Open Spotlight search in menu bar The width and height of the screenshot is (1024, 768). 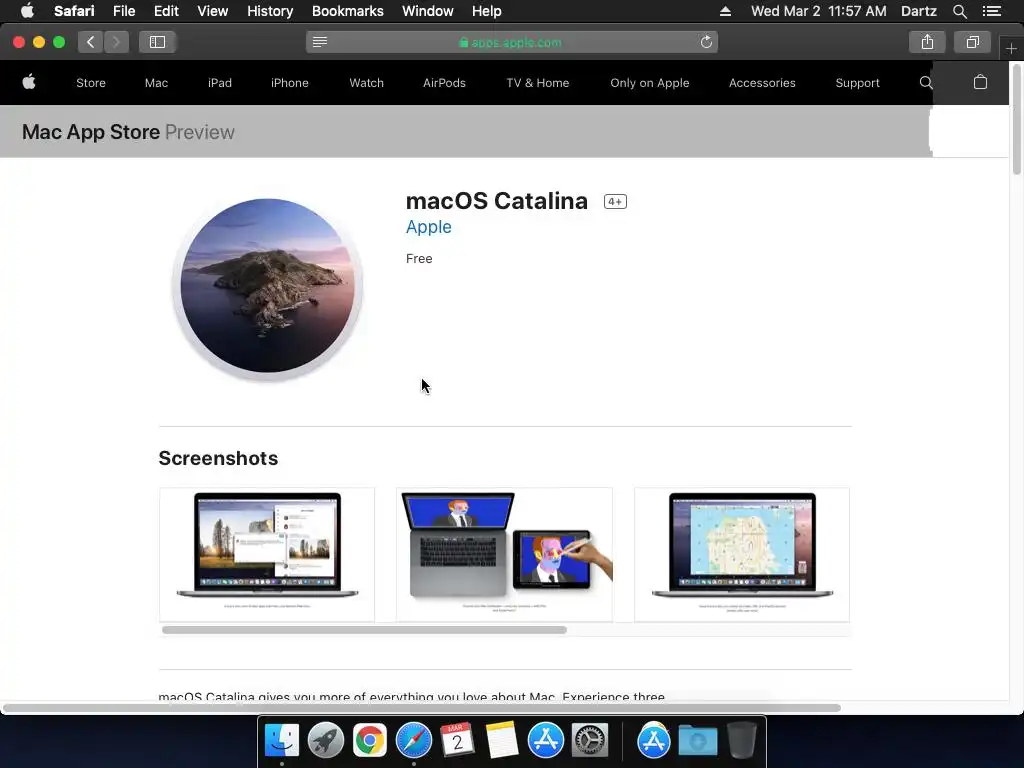pos(959,11)
